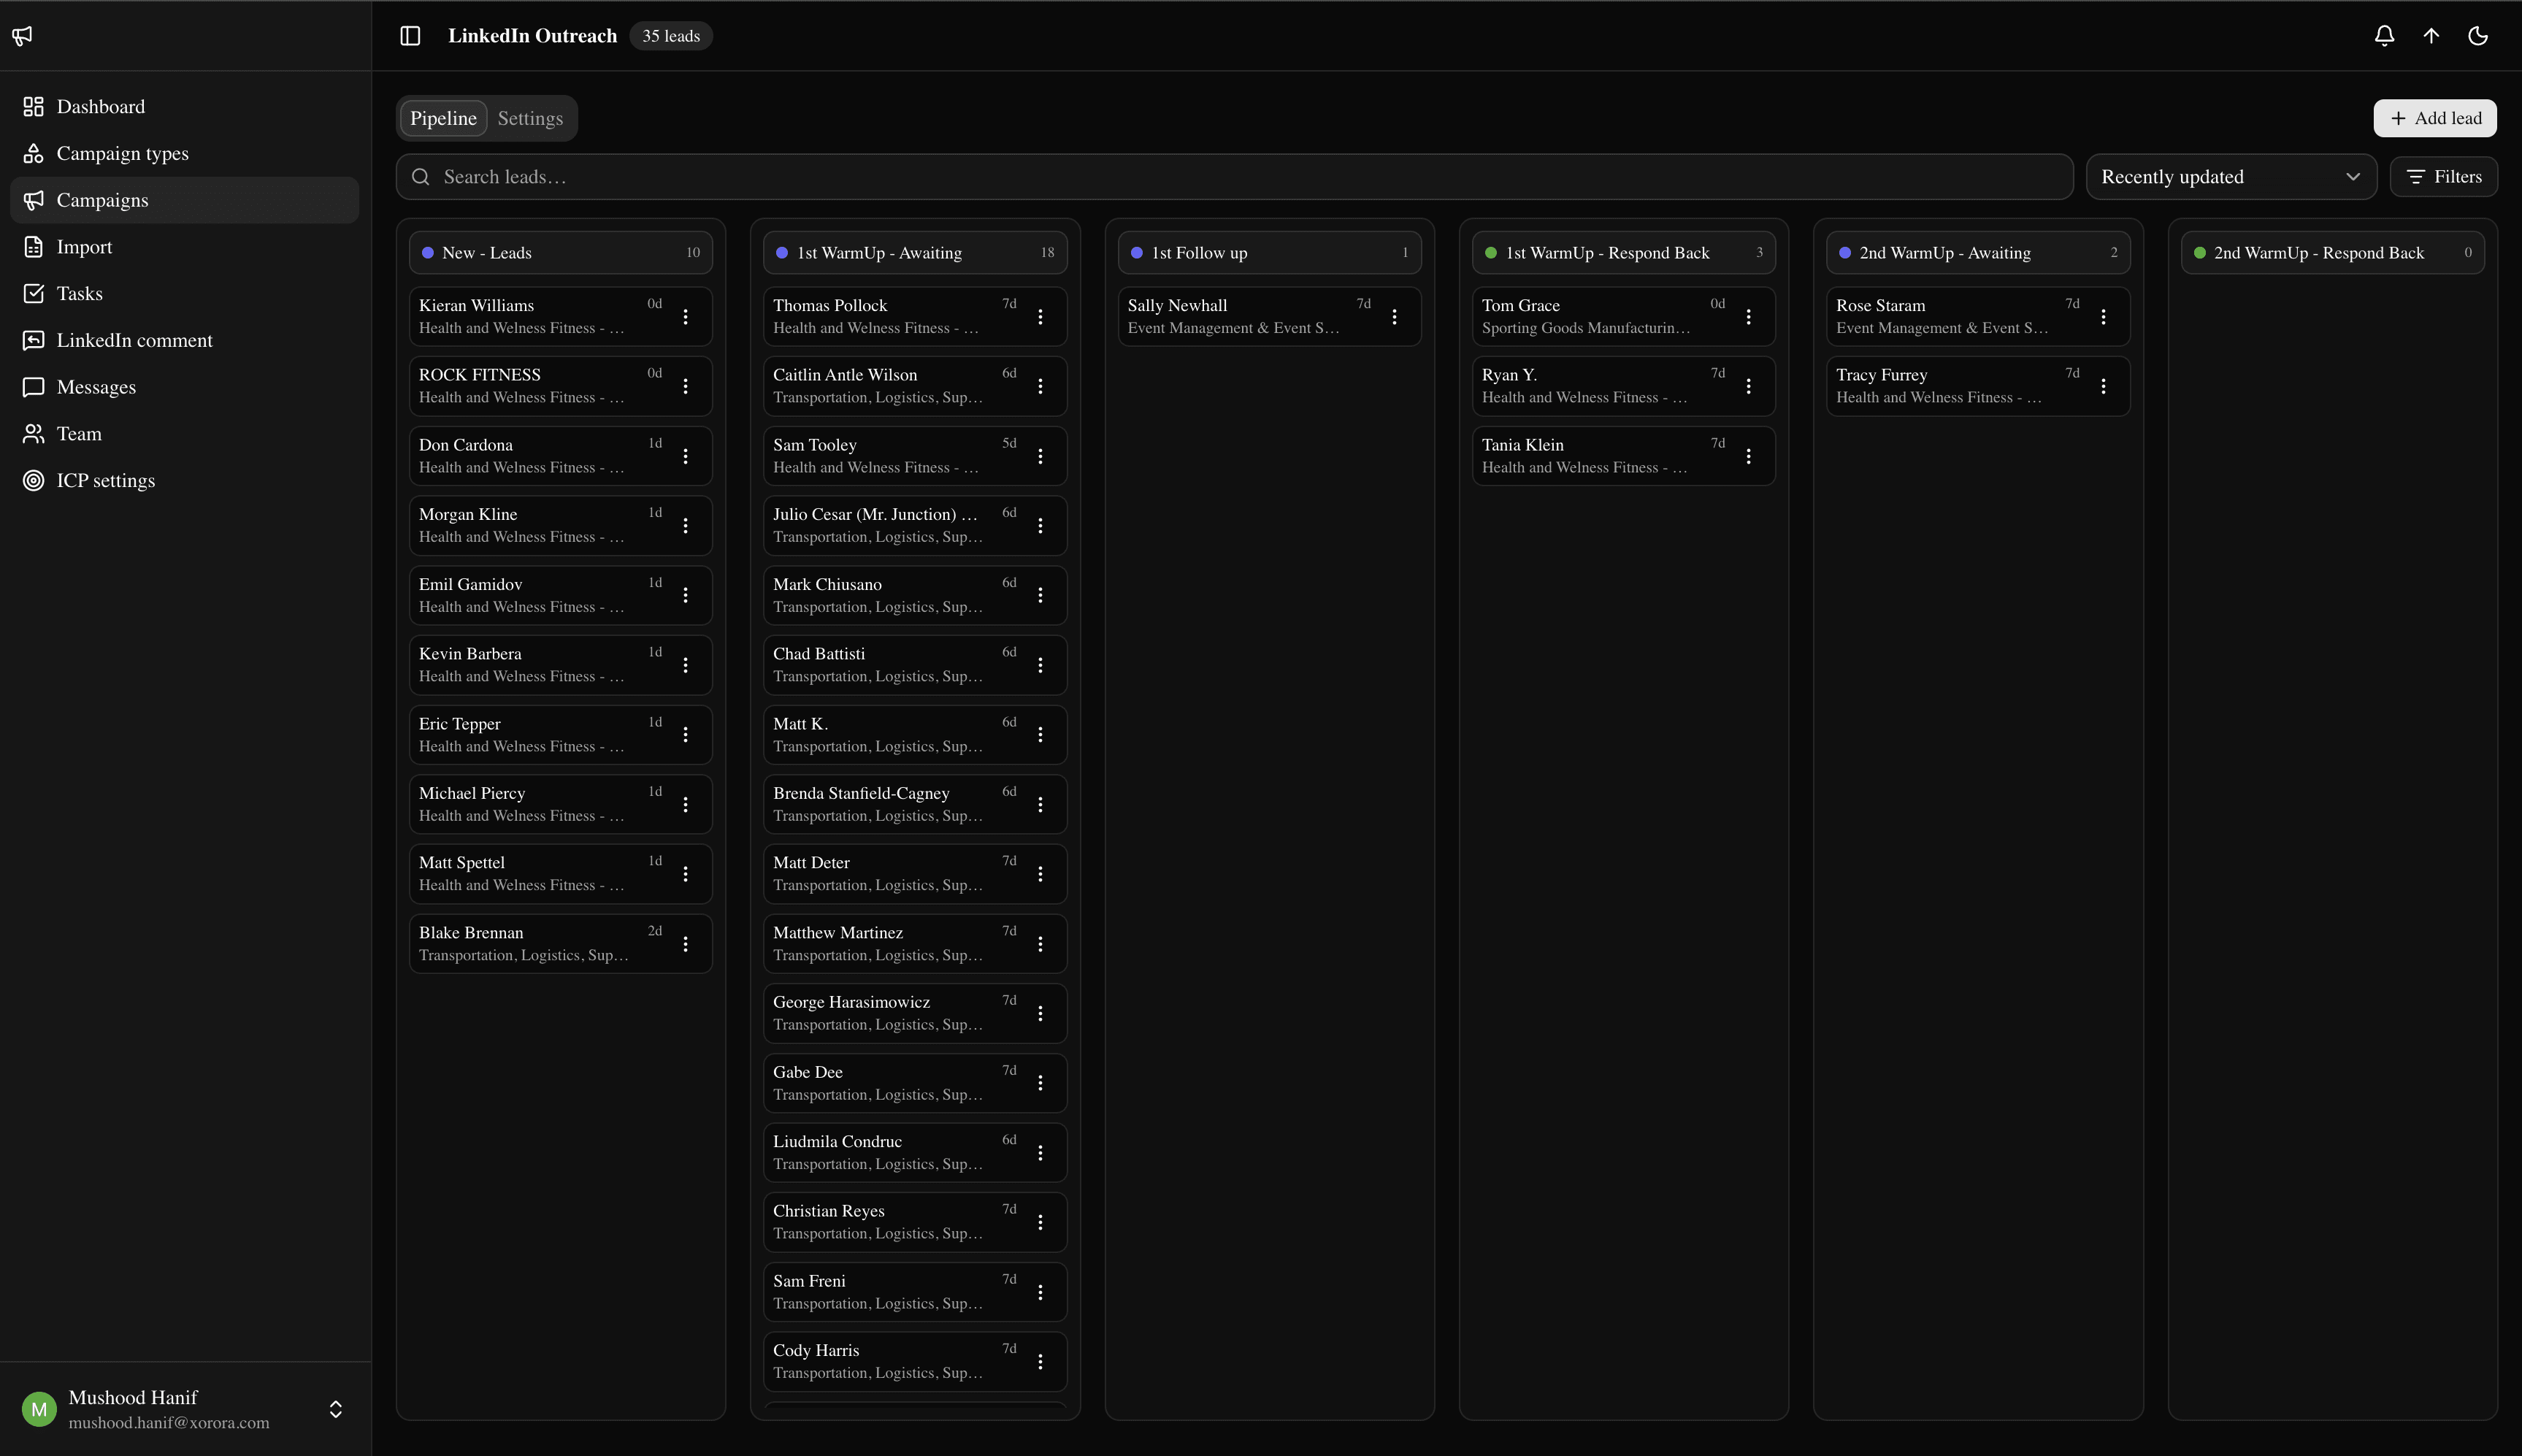Open Cody Harris card options menu
The width and height of the screenshot is (2522, 1456).
(1040, 1362)
